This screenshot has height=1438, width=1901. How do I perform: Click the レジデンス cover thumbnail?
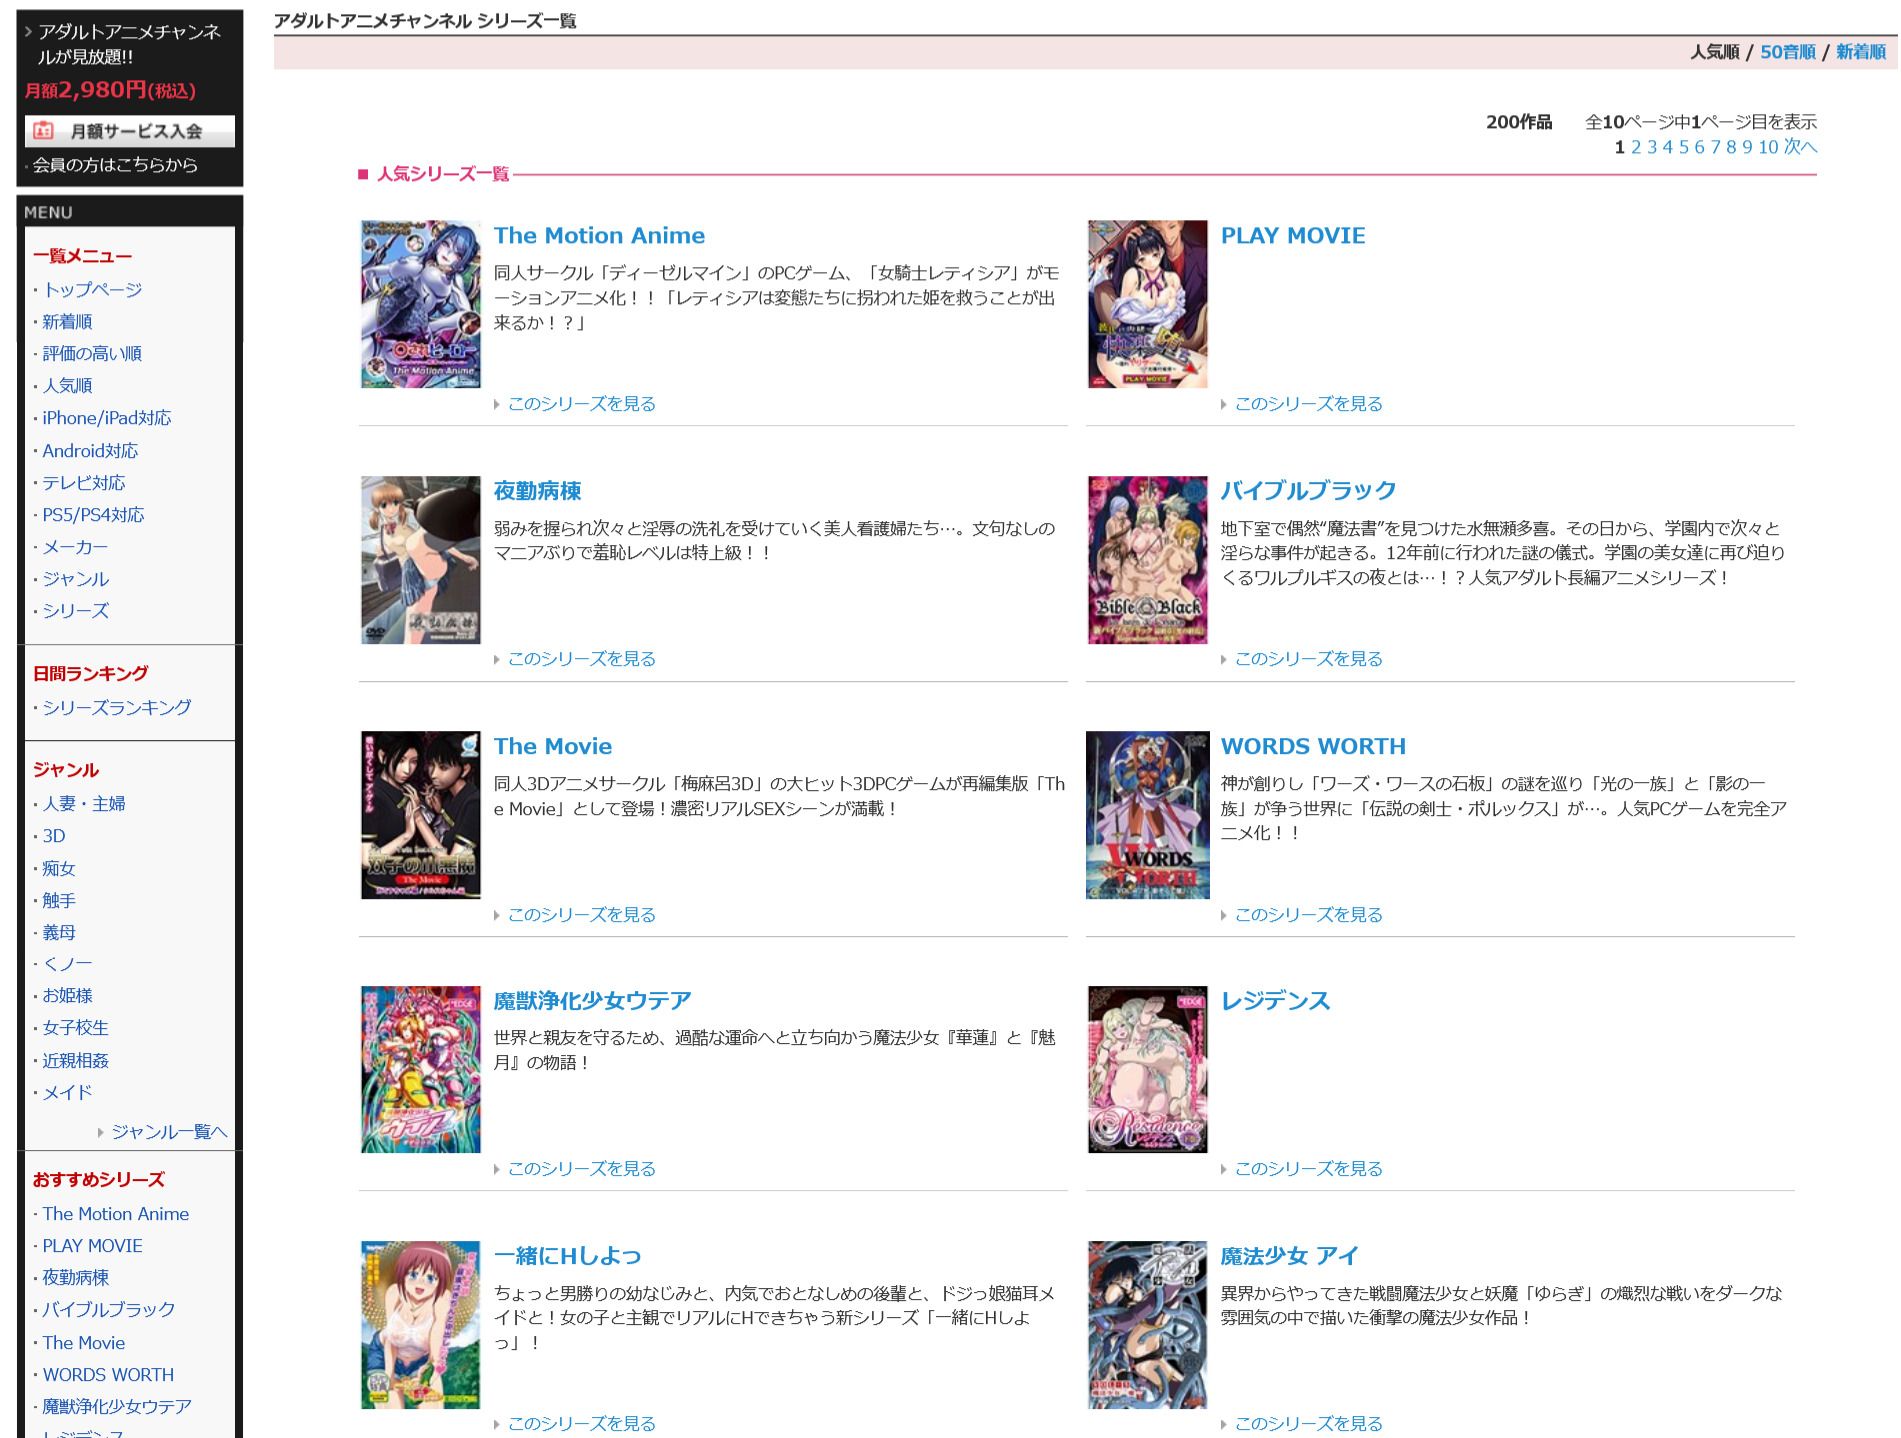pyautogui.click(x=1148, y=1070)
